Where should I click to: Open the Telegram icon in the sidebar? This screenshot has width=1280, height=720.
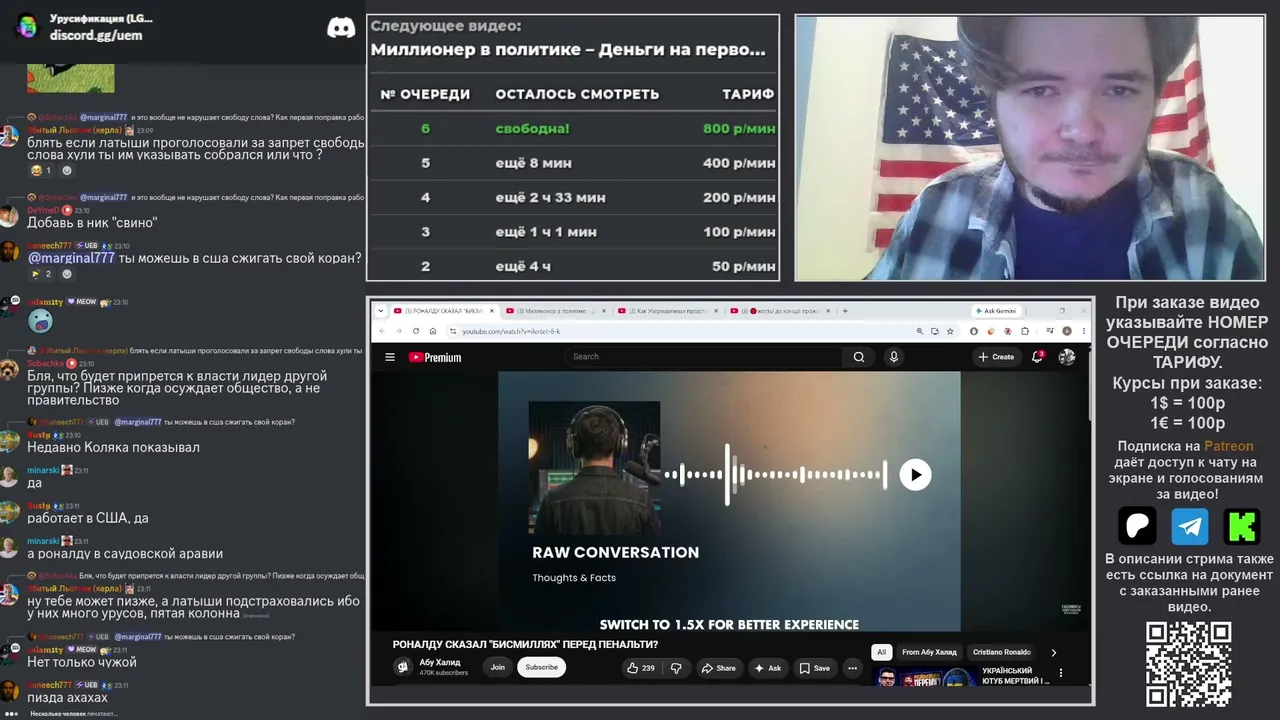tap(1190, 526)
